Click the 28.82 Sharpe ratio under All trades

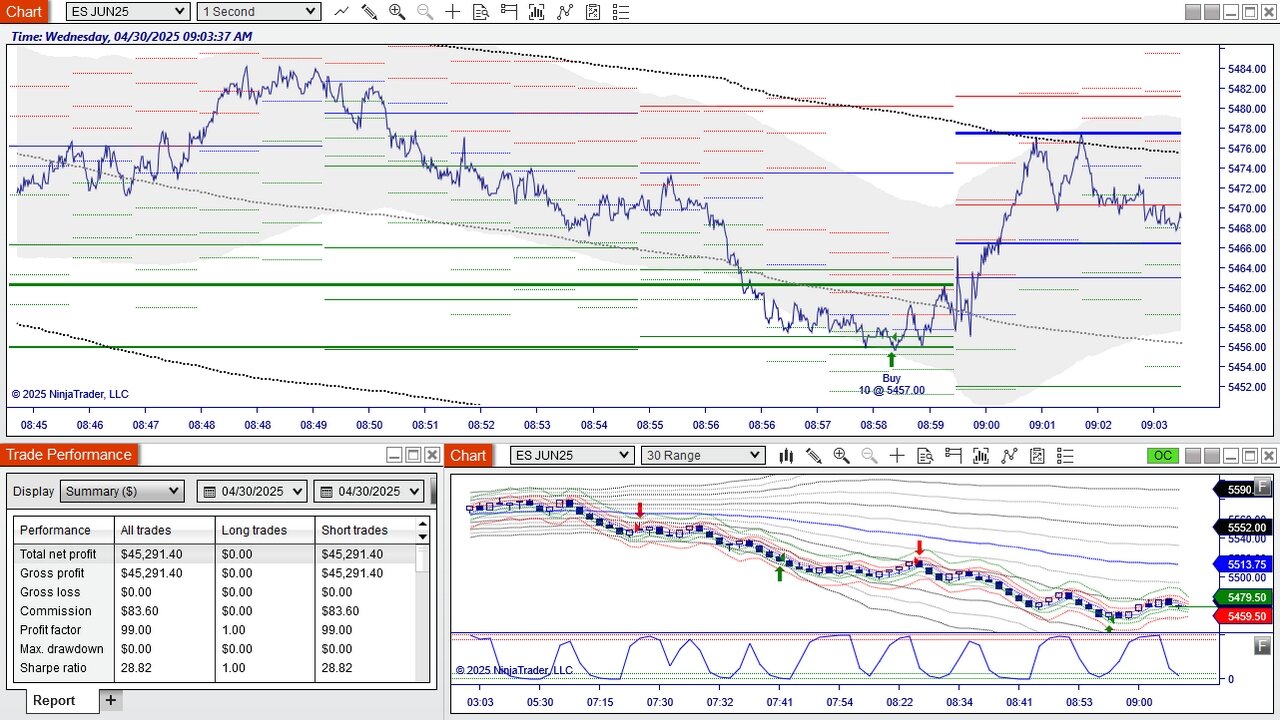coord(136,668)
